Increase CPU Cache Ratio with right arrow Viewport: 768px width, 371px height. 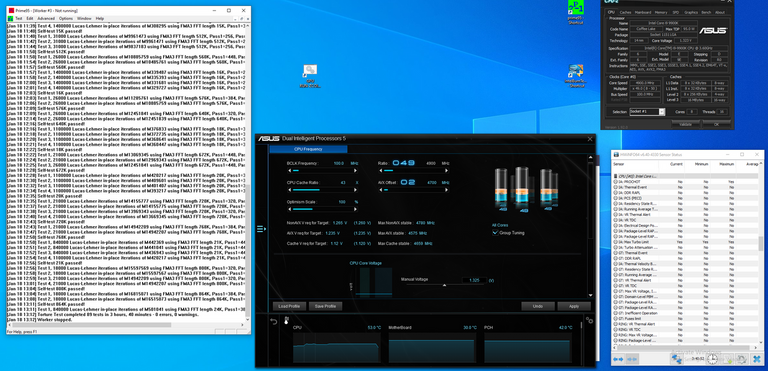[355, 190]
